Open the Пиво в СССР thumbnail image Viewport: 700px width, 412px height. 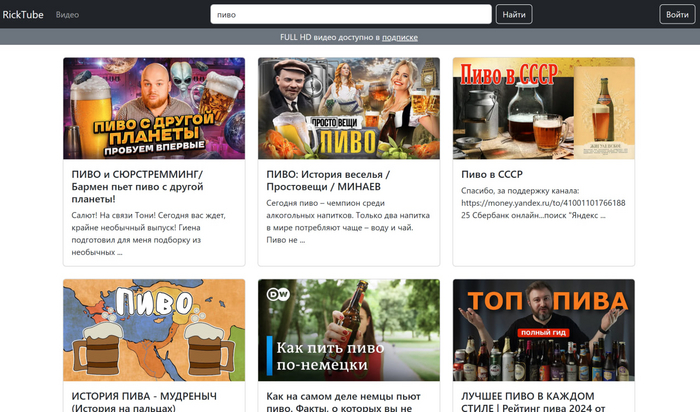[544, 108]
